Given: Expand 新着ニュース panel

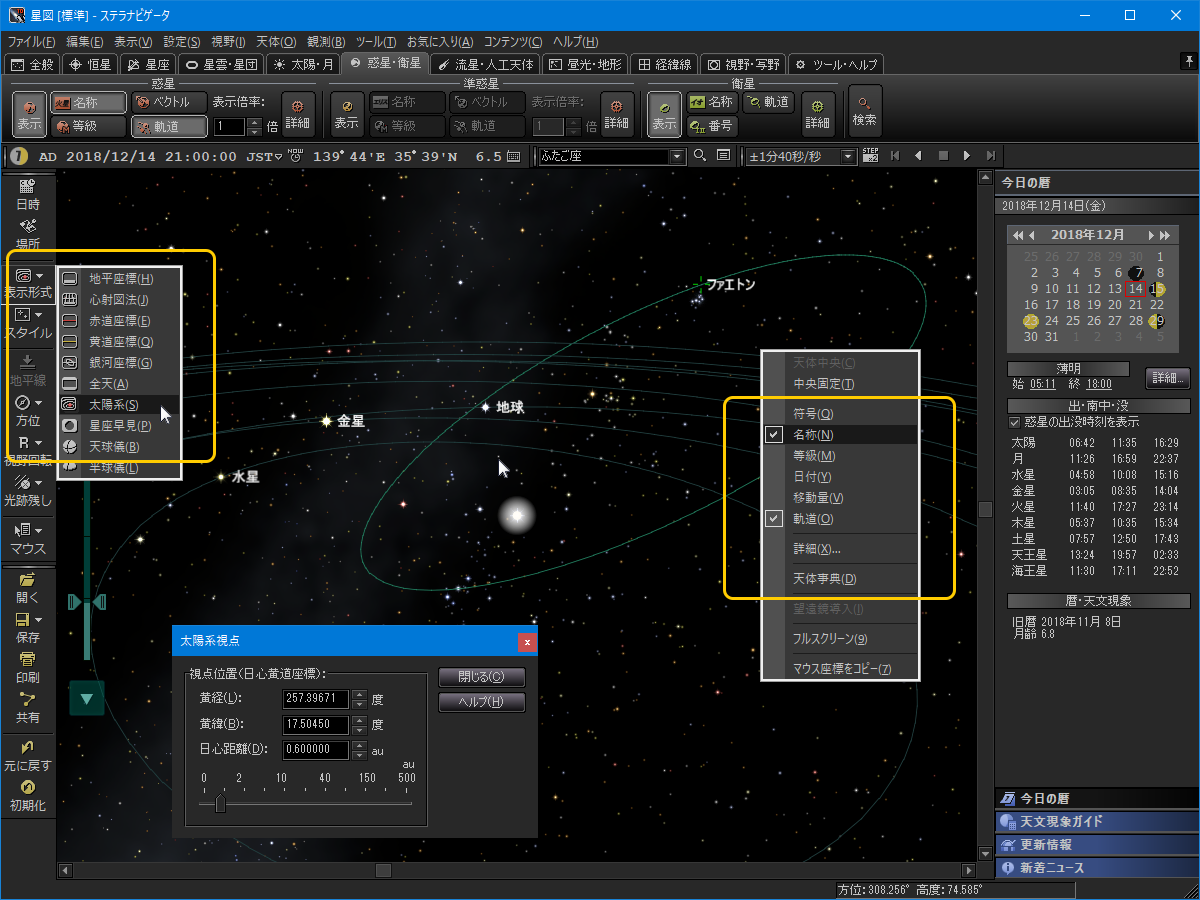Looking at the screenshot, I should (1096, 867).
